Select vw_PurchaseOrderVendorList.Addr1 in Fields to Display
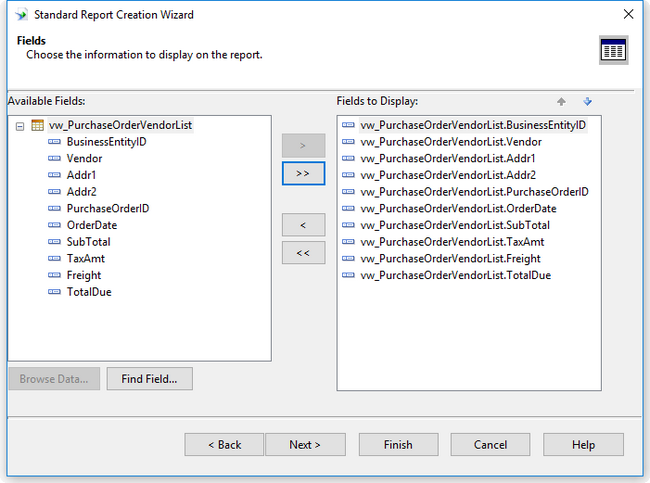Image resolution: width=650 pixels, height=483 pixels. click(448, 158)
